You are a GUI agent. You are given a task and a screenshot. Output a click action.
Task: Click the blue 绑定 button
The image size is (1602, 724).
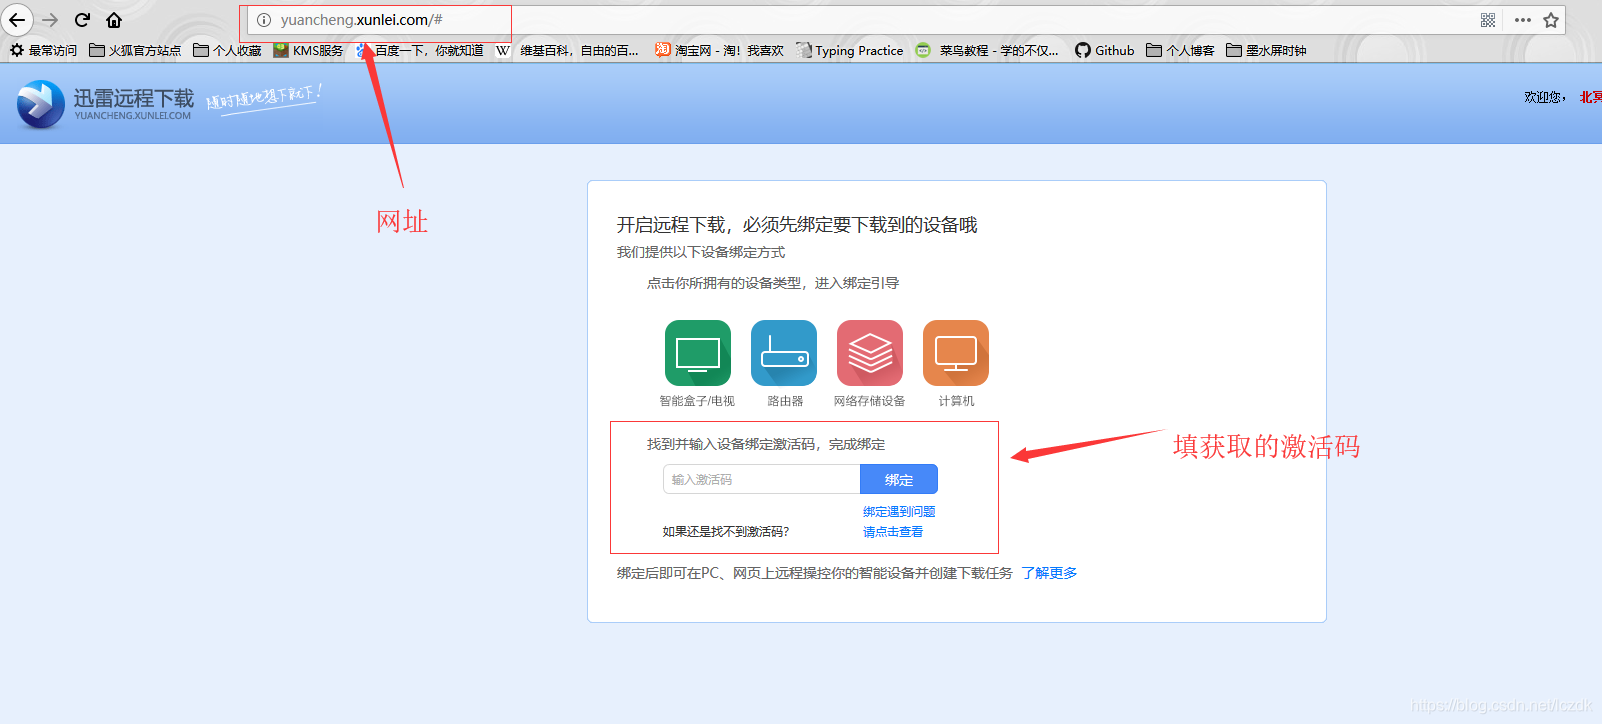pos(899,479)
